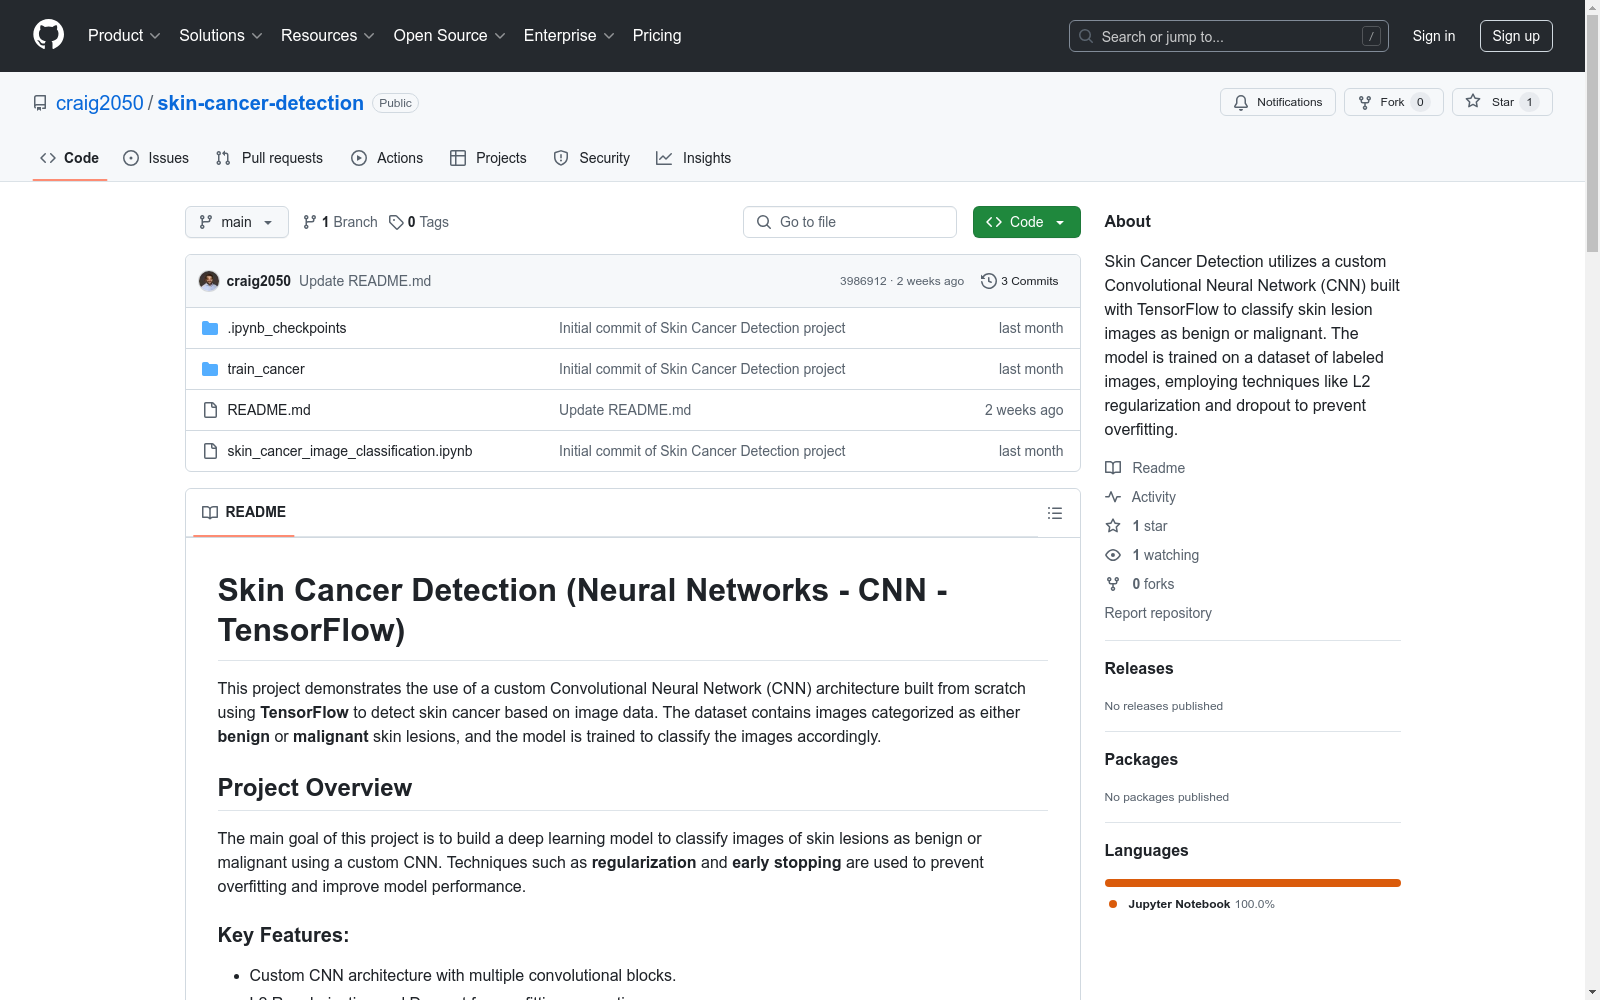The image size is (1600, 1000).
Task: Open the README.md file
Action: tap(269, 410)
